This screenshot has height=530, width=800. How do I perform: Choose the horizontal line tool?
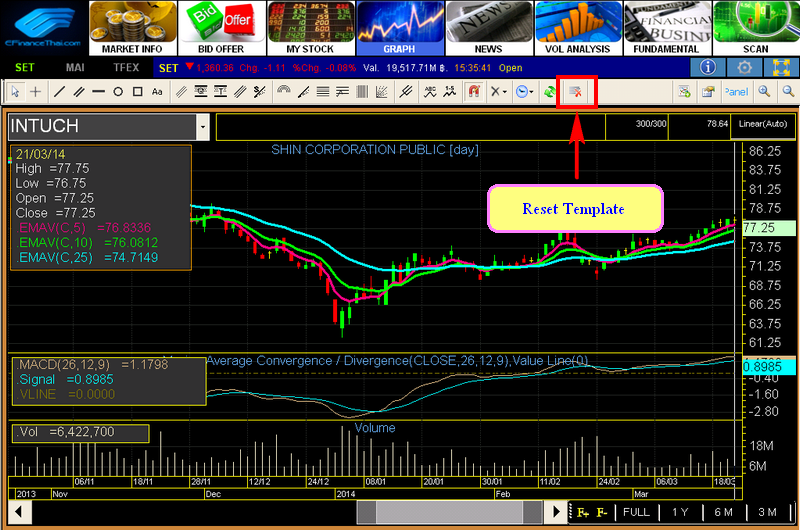pyautogui.click(x=98, y=92)
